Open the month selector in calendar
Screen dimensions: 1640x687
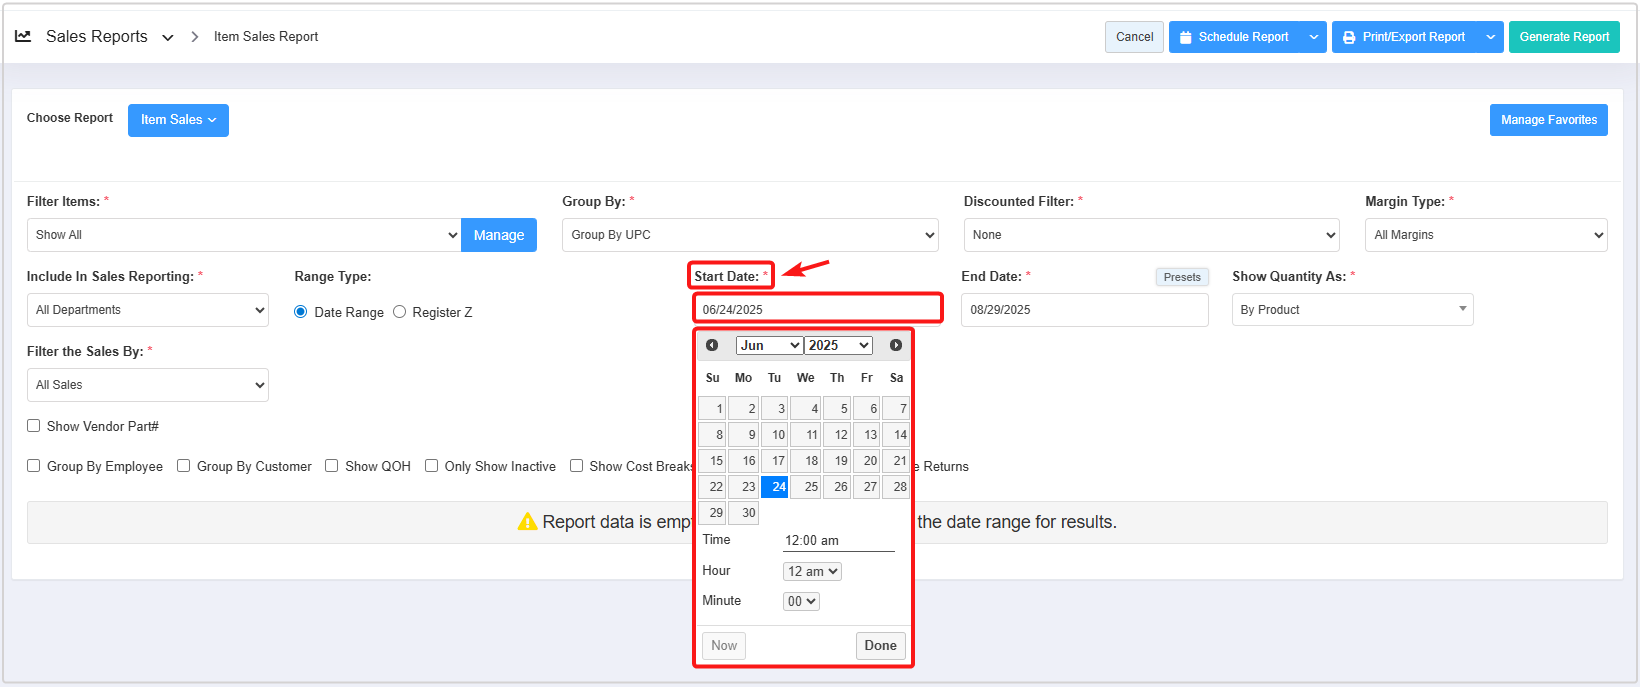(769, 345)
